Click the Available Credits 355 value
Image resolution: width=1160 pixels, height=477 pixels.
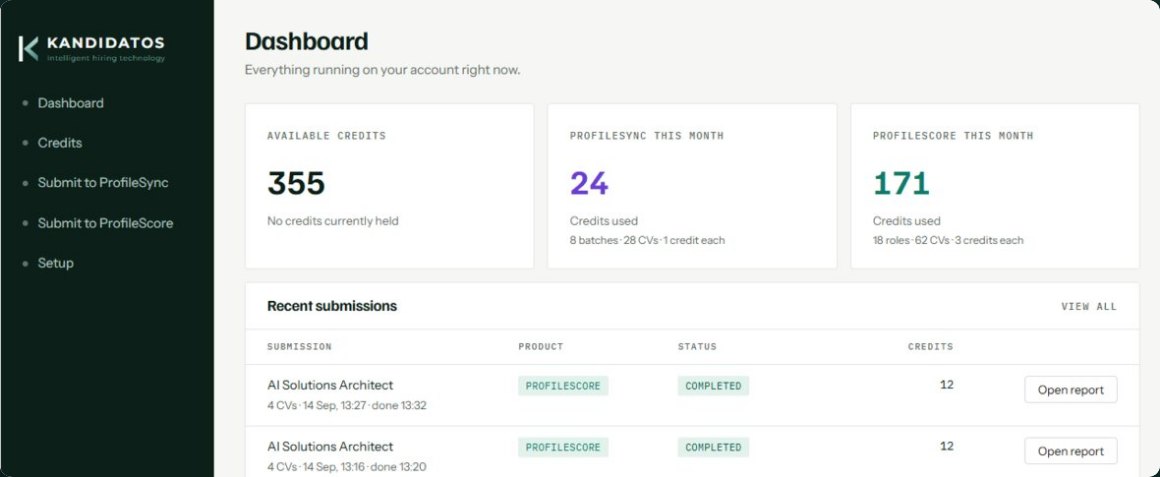pos(296,183)
